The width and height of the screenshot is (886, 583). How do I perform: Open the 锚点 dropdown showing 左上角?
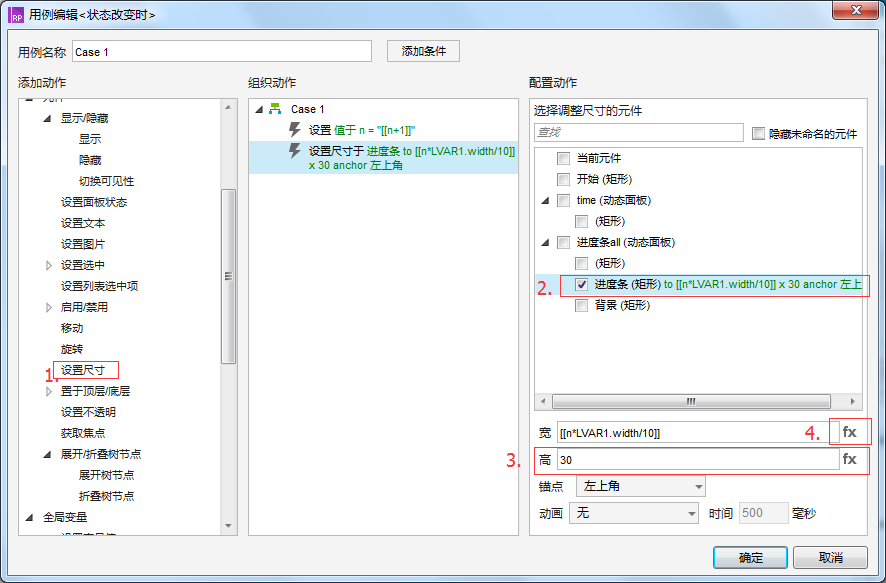pos(641,486)
